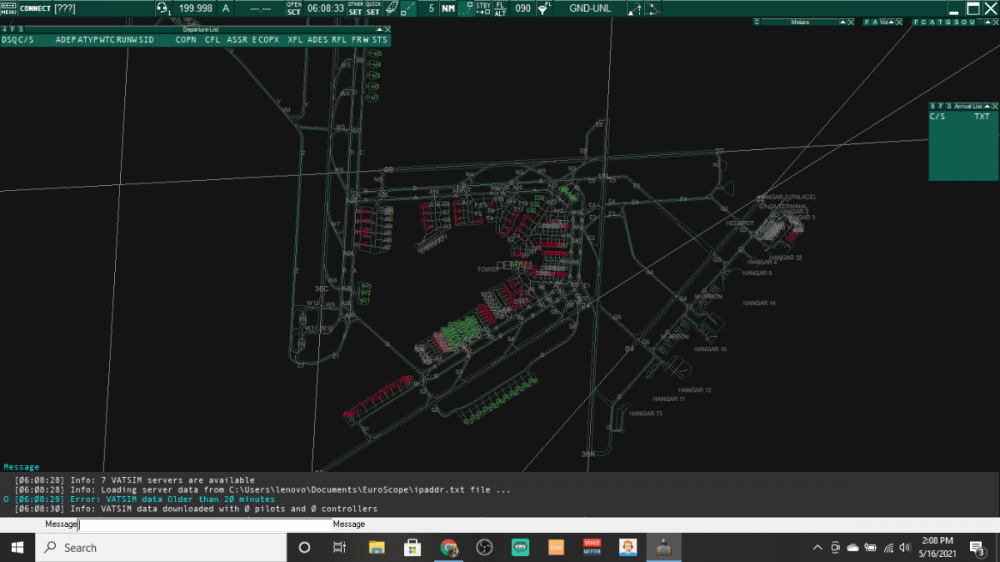Open the sector file via OPEN SCT
Viewport: 1000px width, 562px height.
pos(293,8)
